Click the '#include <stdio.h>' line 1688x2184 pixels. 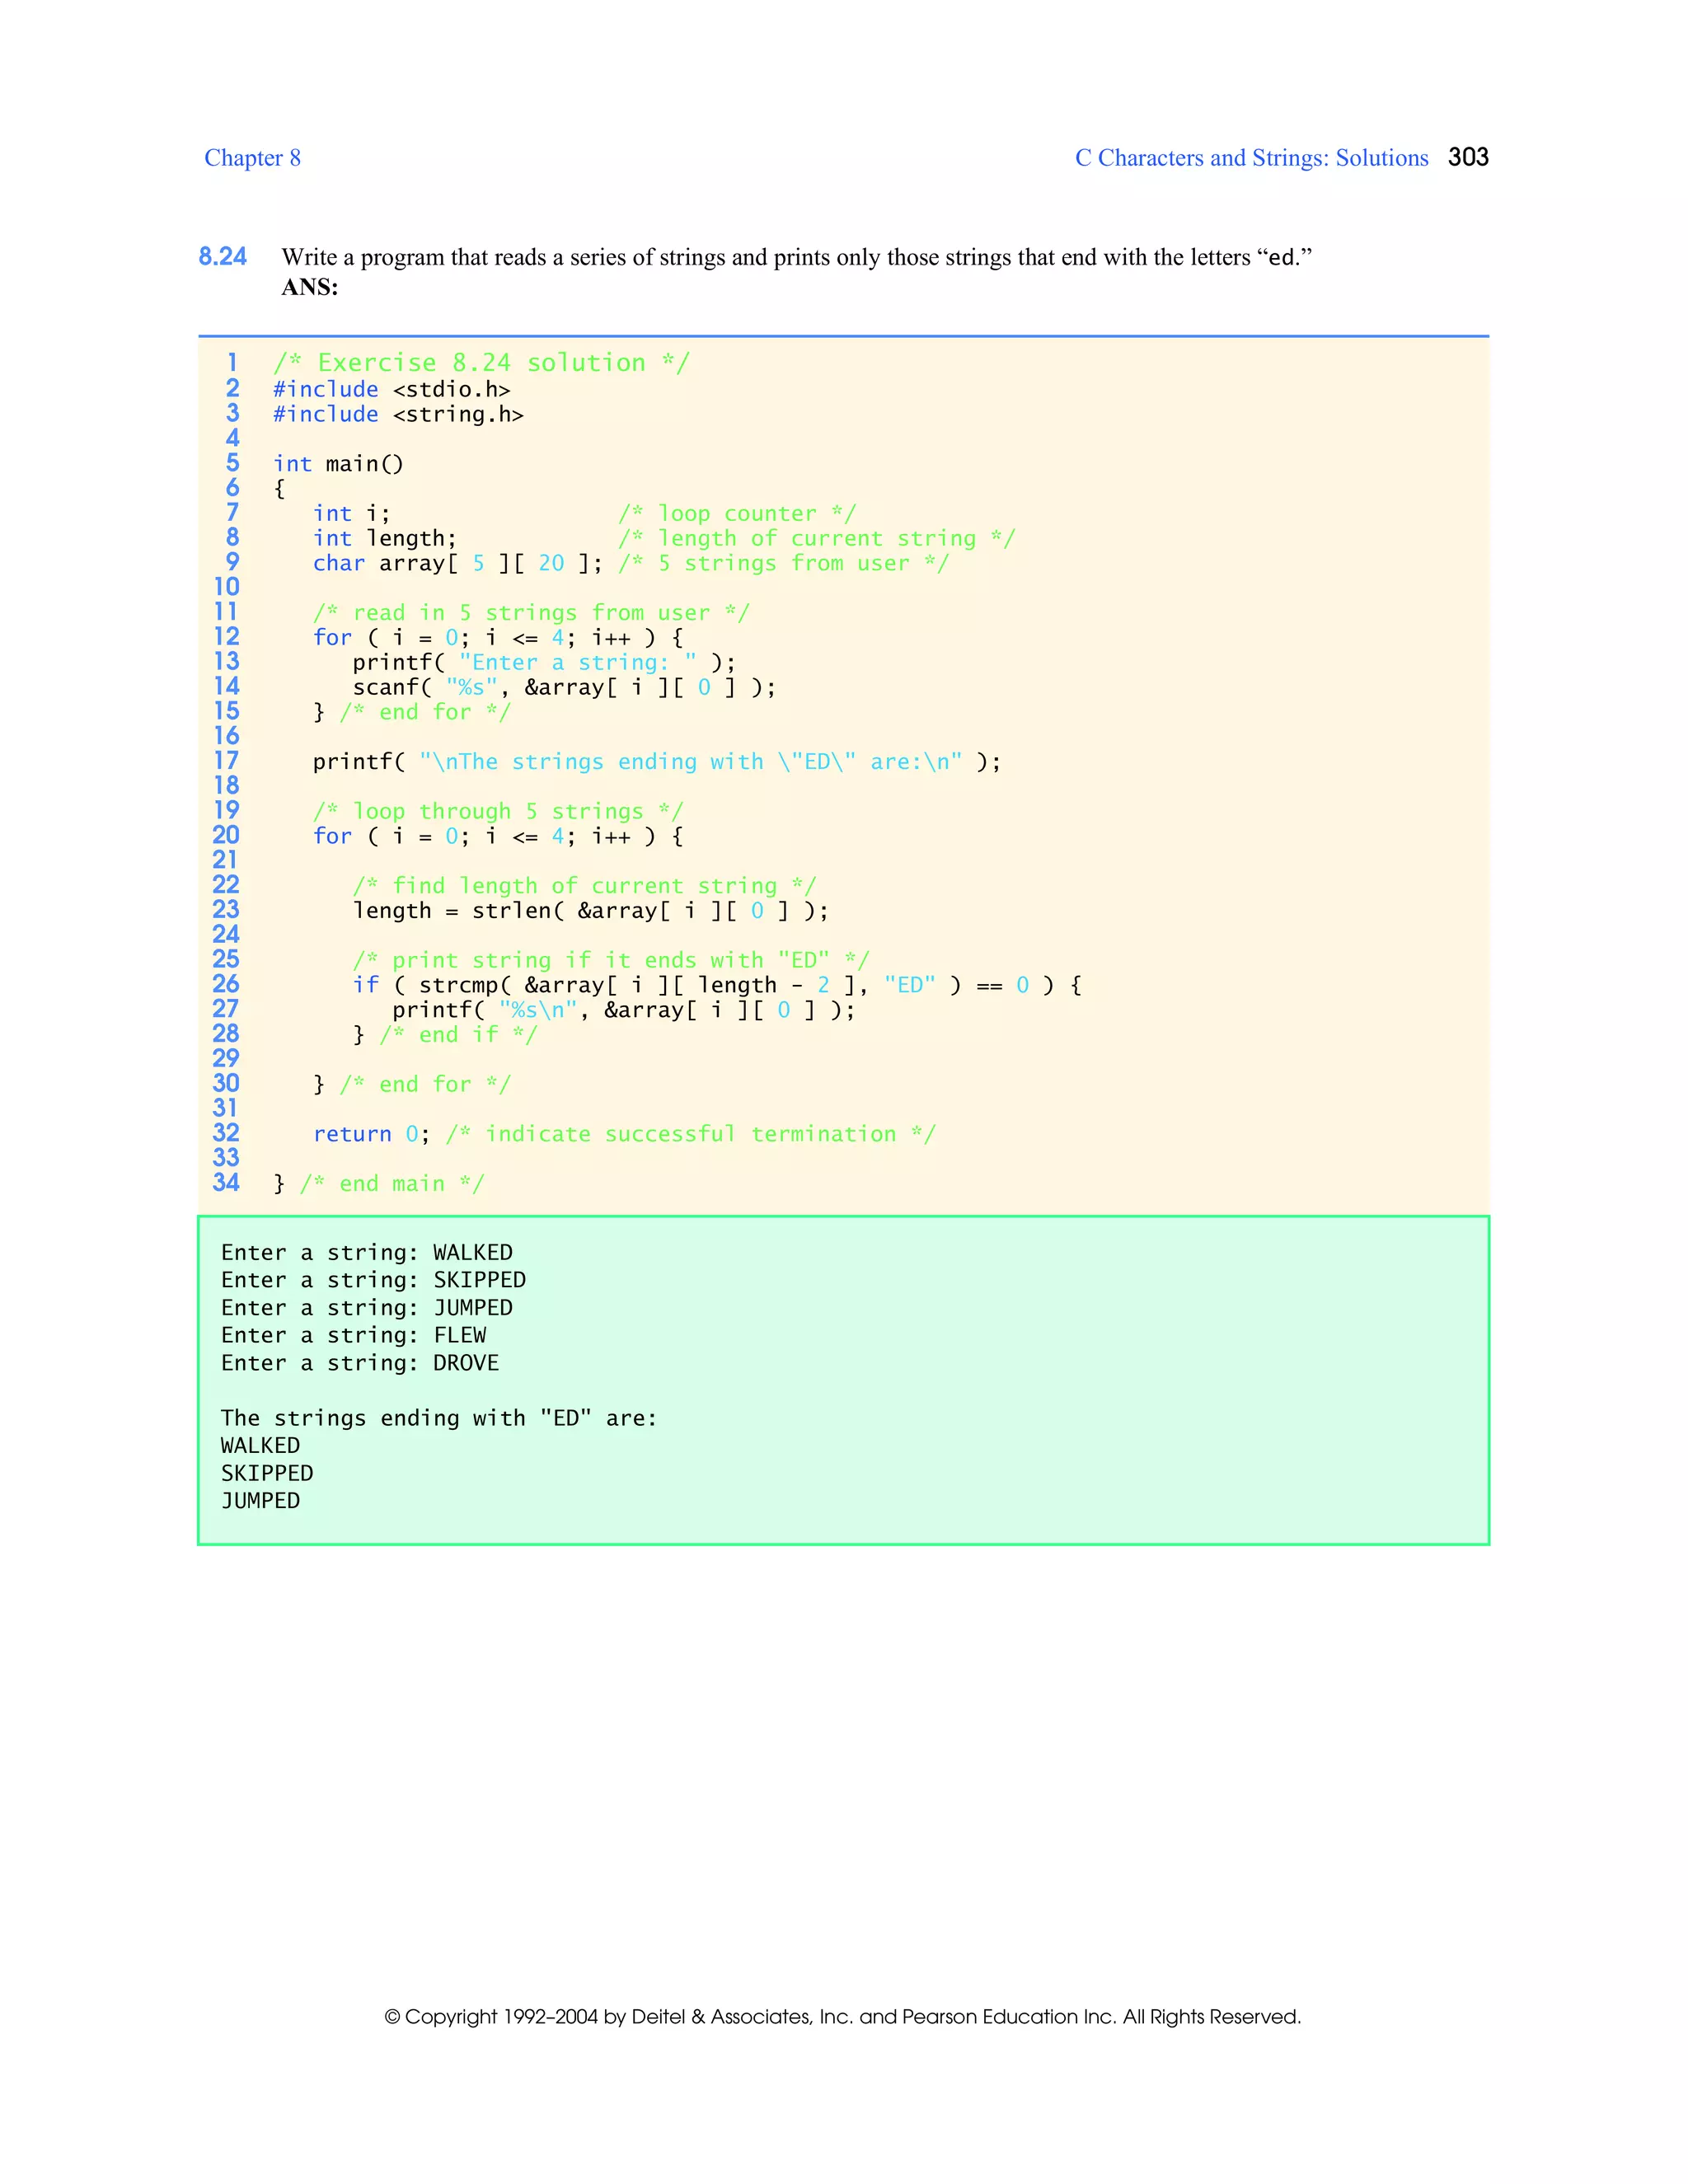click(391, 389)
